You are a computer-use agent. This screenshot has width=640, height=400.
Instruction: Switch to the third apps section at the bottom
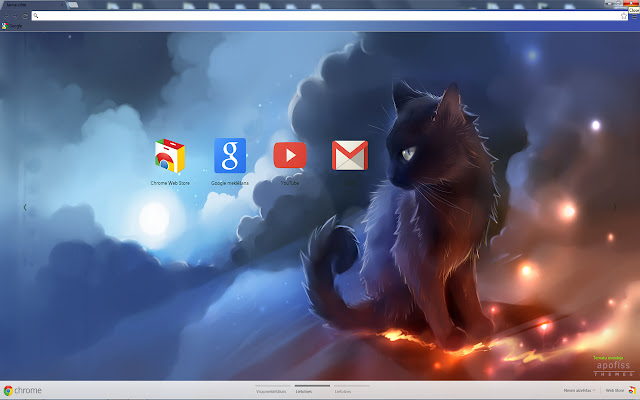point(352,389)
